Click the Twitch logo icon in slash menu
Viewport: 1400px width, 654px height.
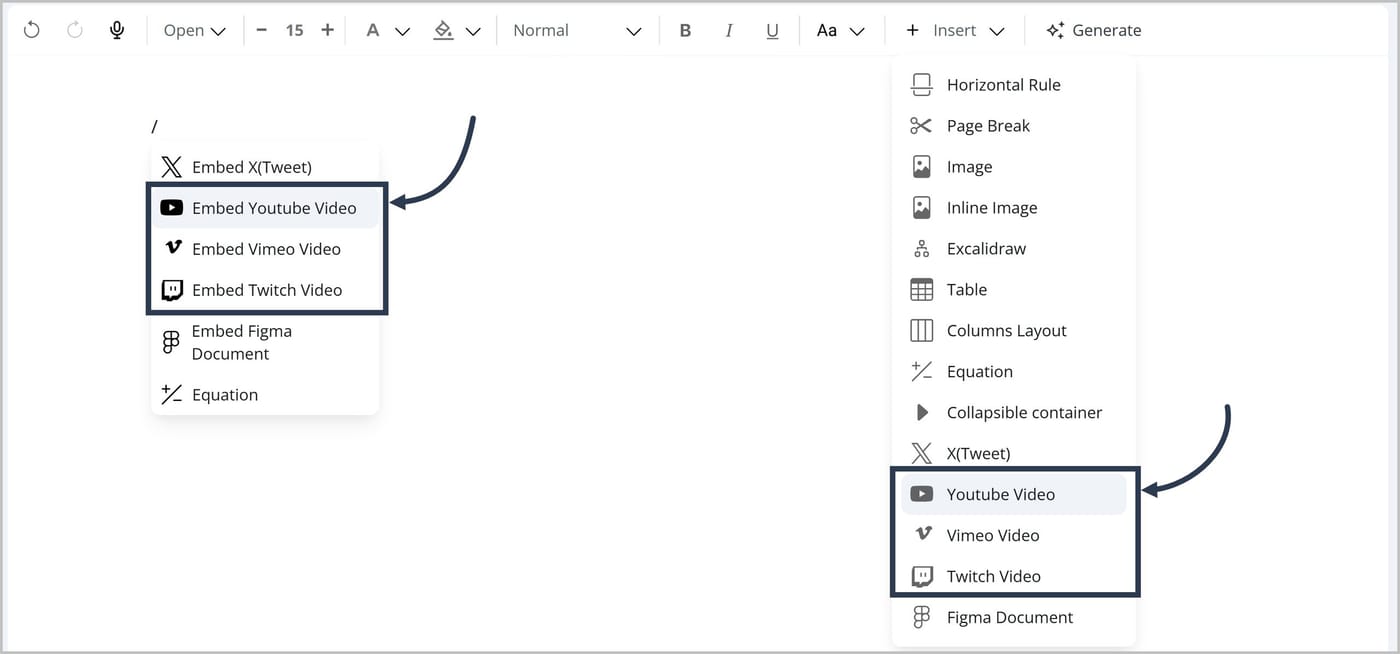[x=172, y=290]
